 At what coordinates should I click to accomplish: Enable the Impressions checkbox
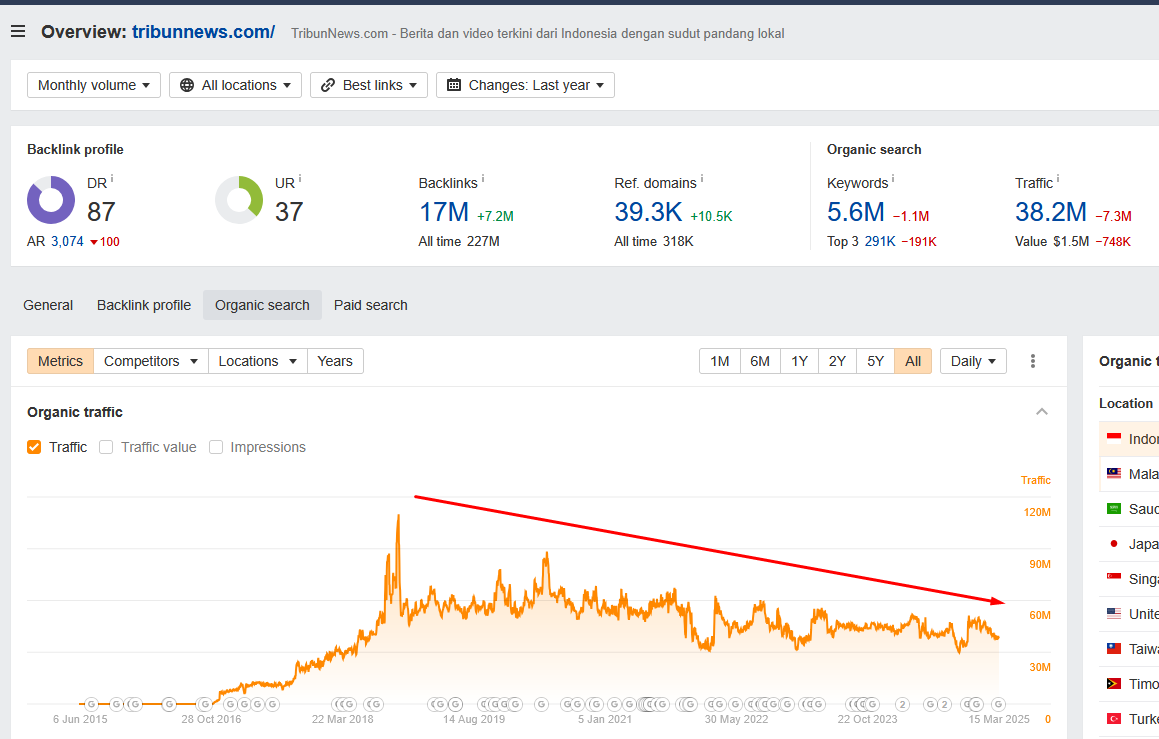[216, 447]
